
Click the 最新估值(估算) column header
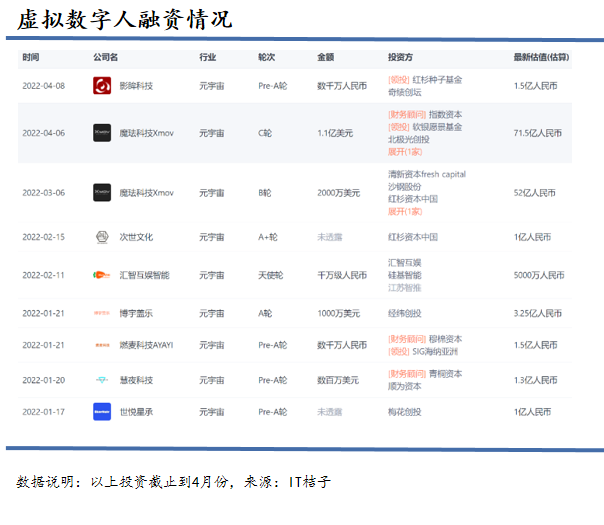pos(541,57)
